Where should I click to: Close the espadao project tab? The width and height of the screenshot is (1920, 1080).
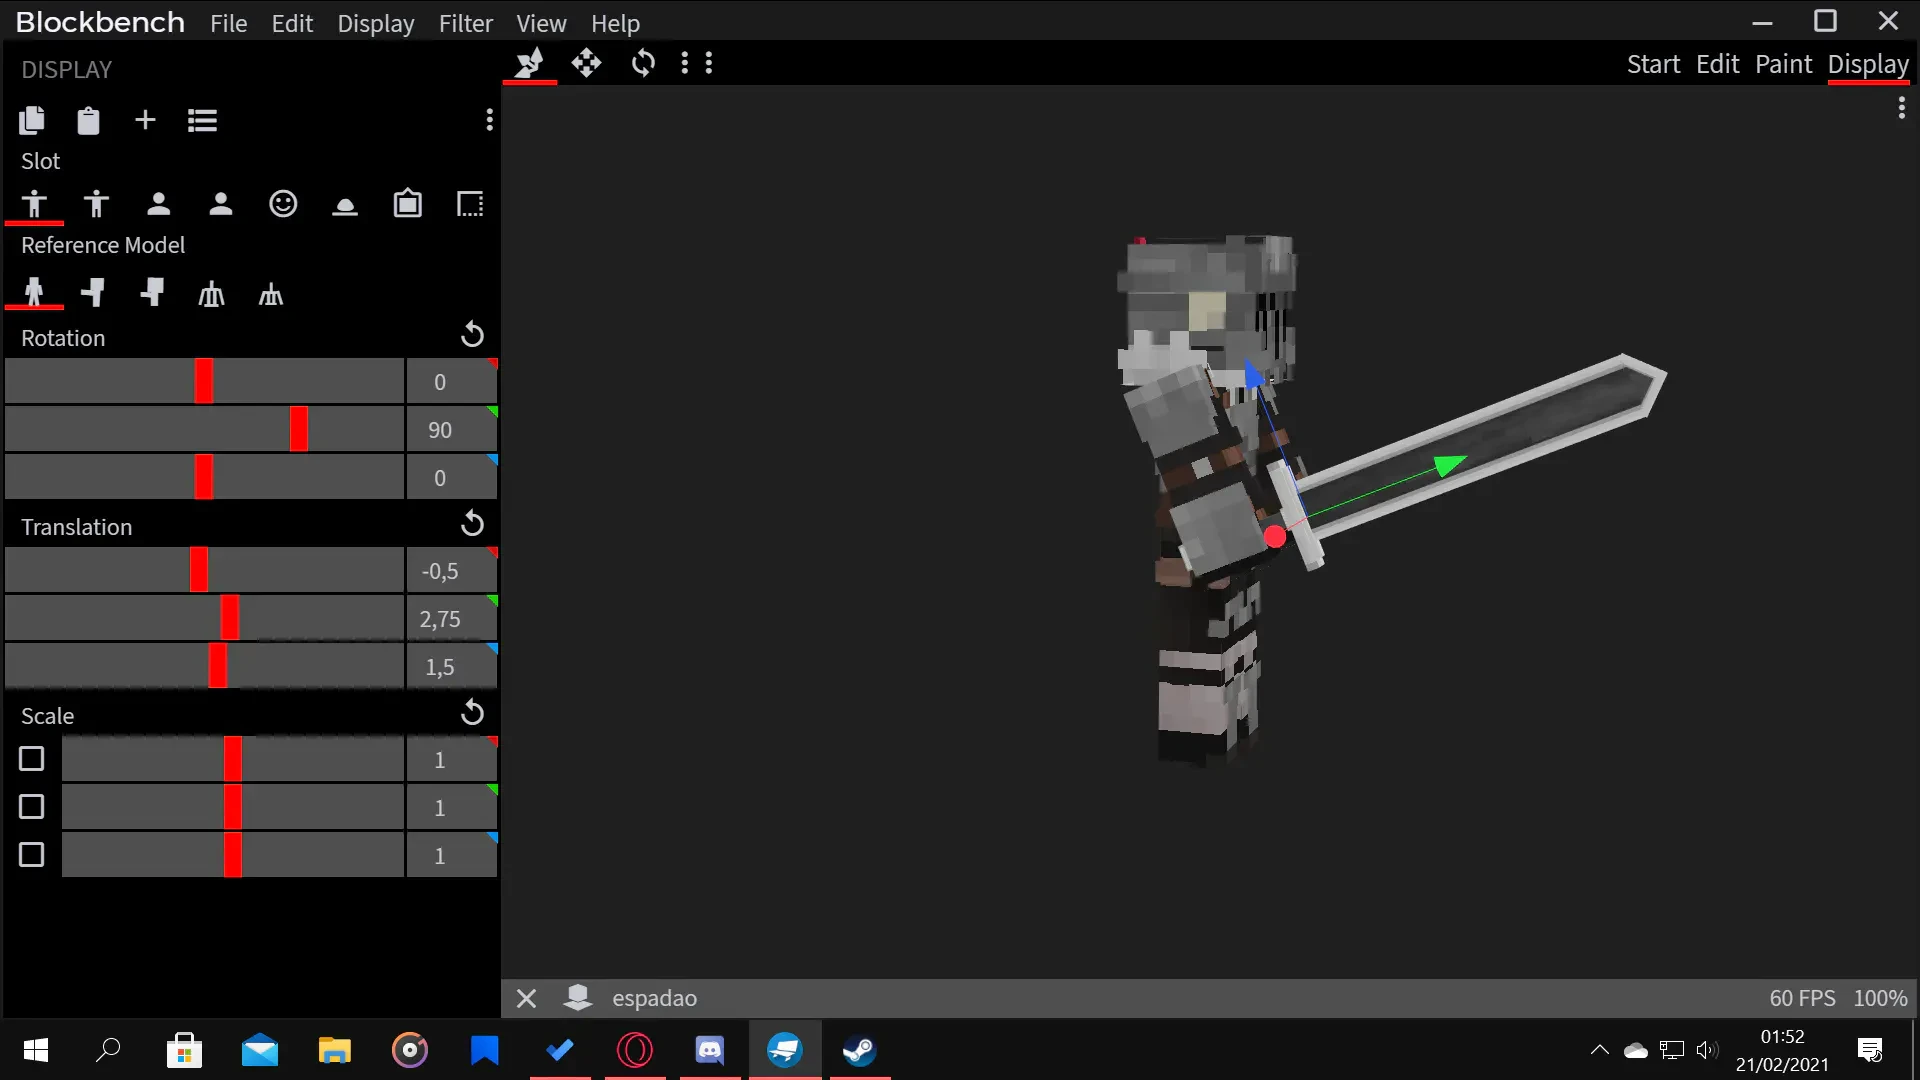pyautogui.click(x=527, y=998)
